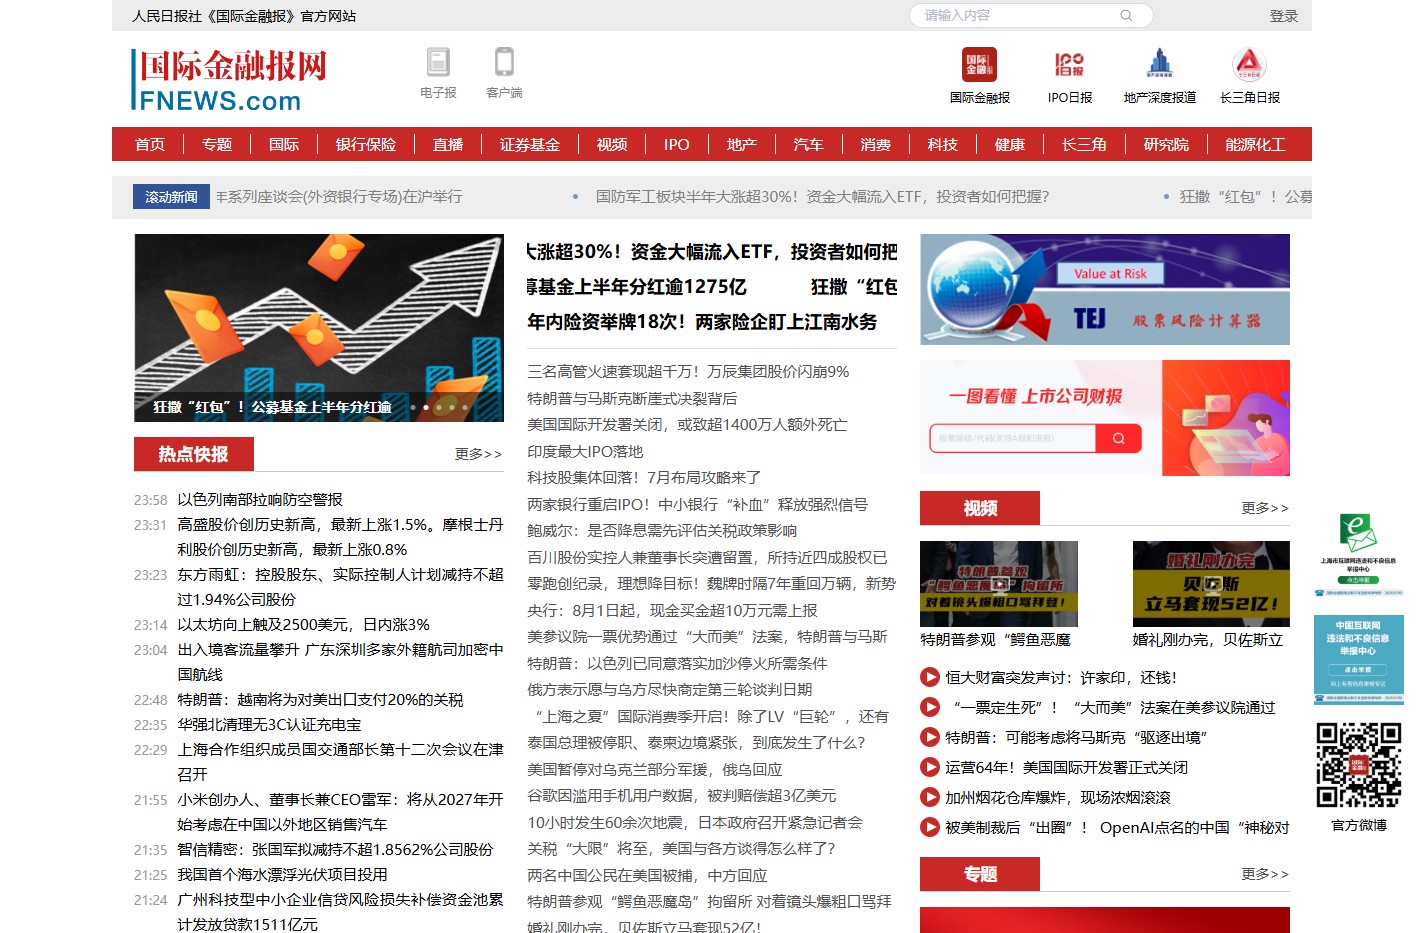This screenshot has height=933, width=1424.
Task: Click the search magnifier icon in top bar
Action: (1126, 15)
